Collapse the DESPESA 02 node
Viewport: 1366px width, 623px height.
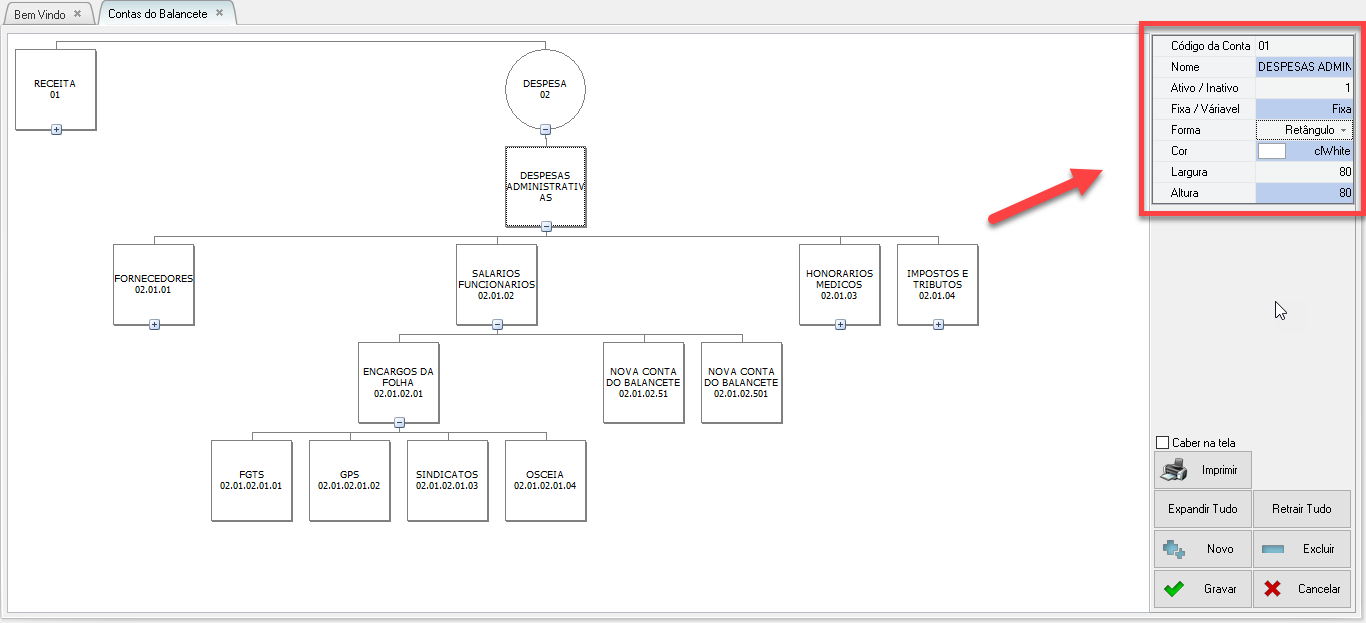545,130
